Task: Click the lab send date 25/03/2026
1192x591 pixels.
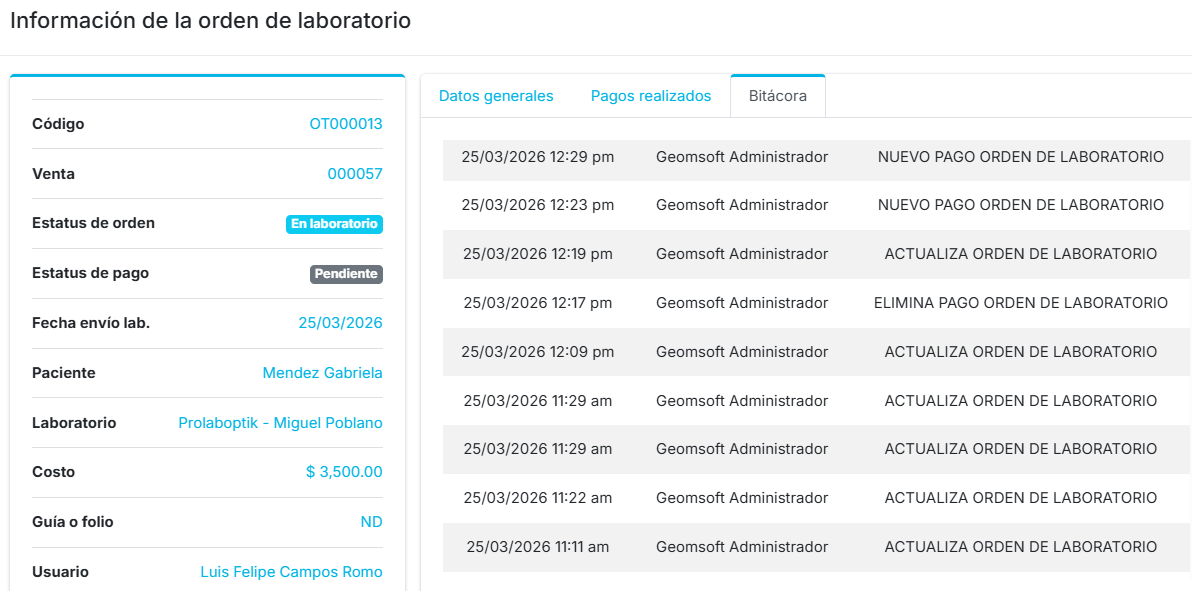Action: click(340, 323)
